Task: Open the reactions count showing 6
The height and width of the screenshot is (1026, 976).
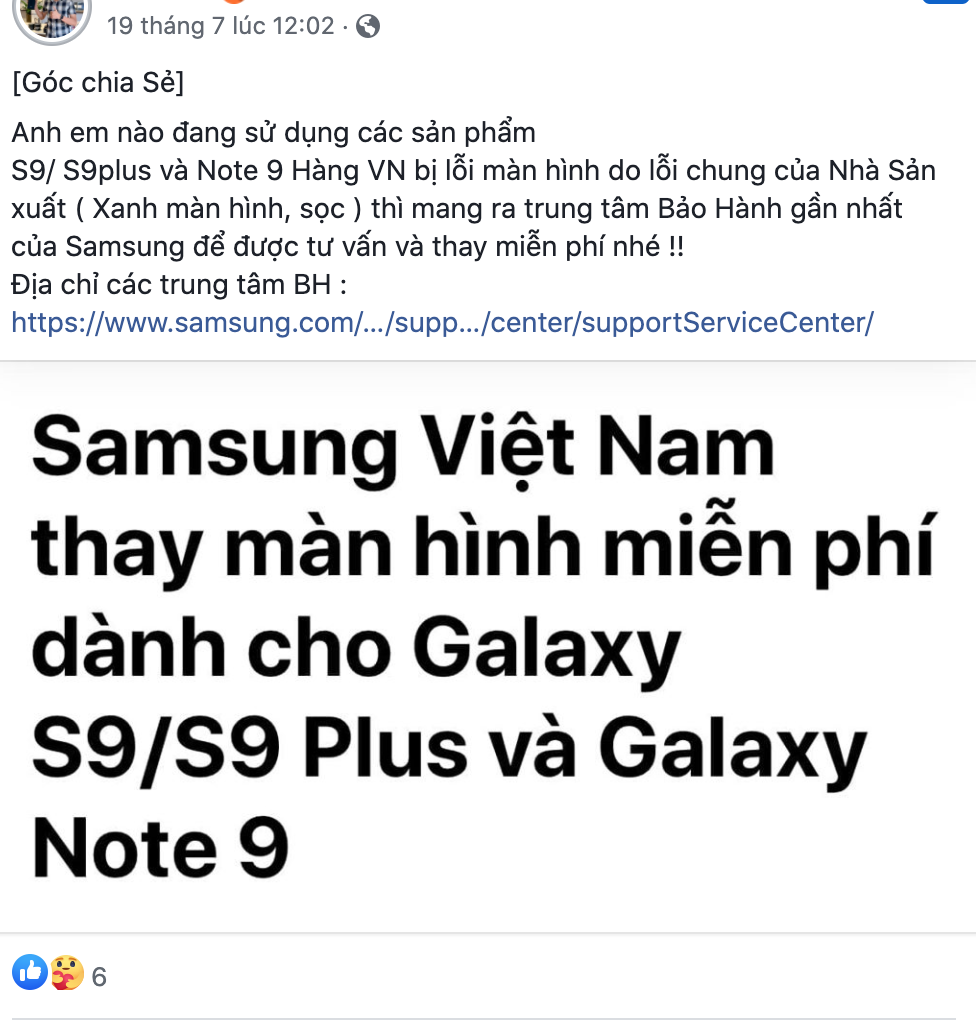Action: 99,977
